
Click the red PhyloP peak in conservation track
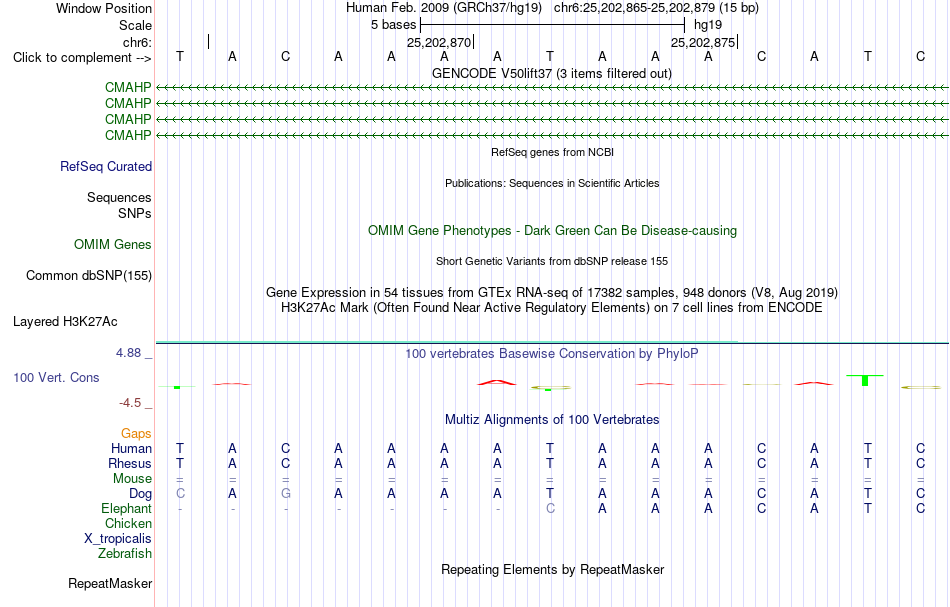coord(497,382)
